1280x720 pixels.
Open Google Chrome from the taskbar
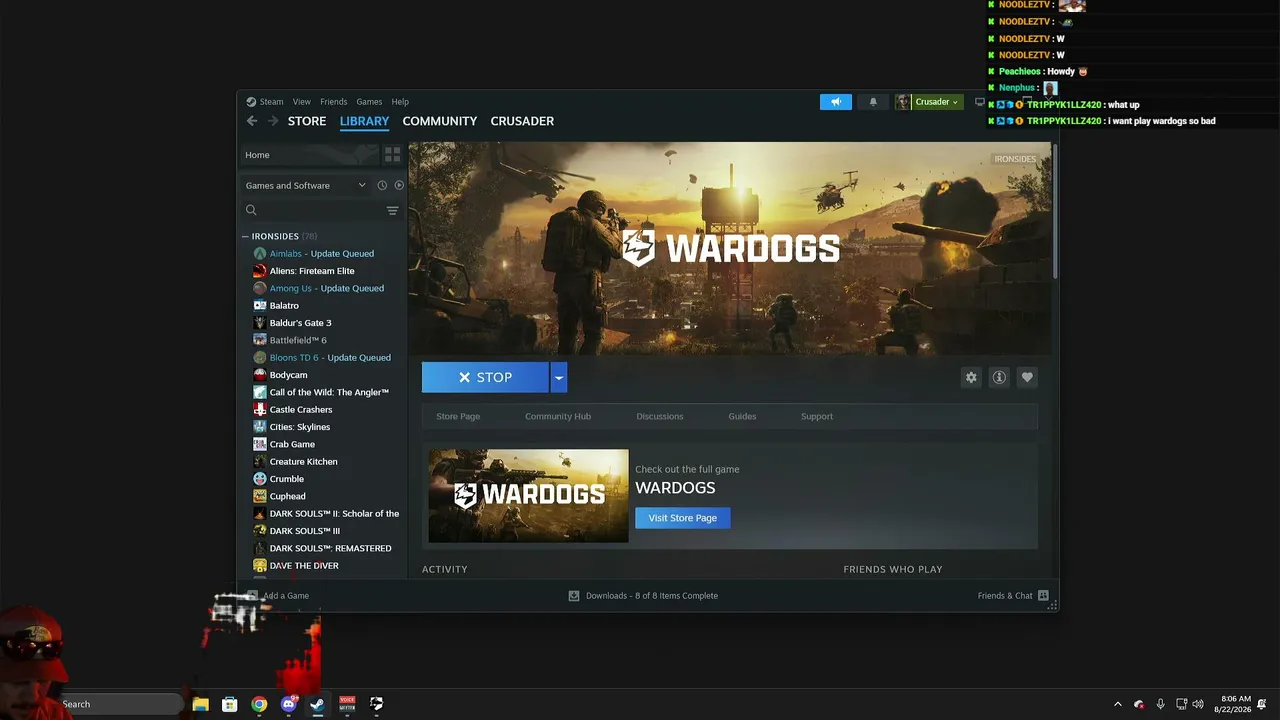click(259, 704)
